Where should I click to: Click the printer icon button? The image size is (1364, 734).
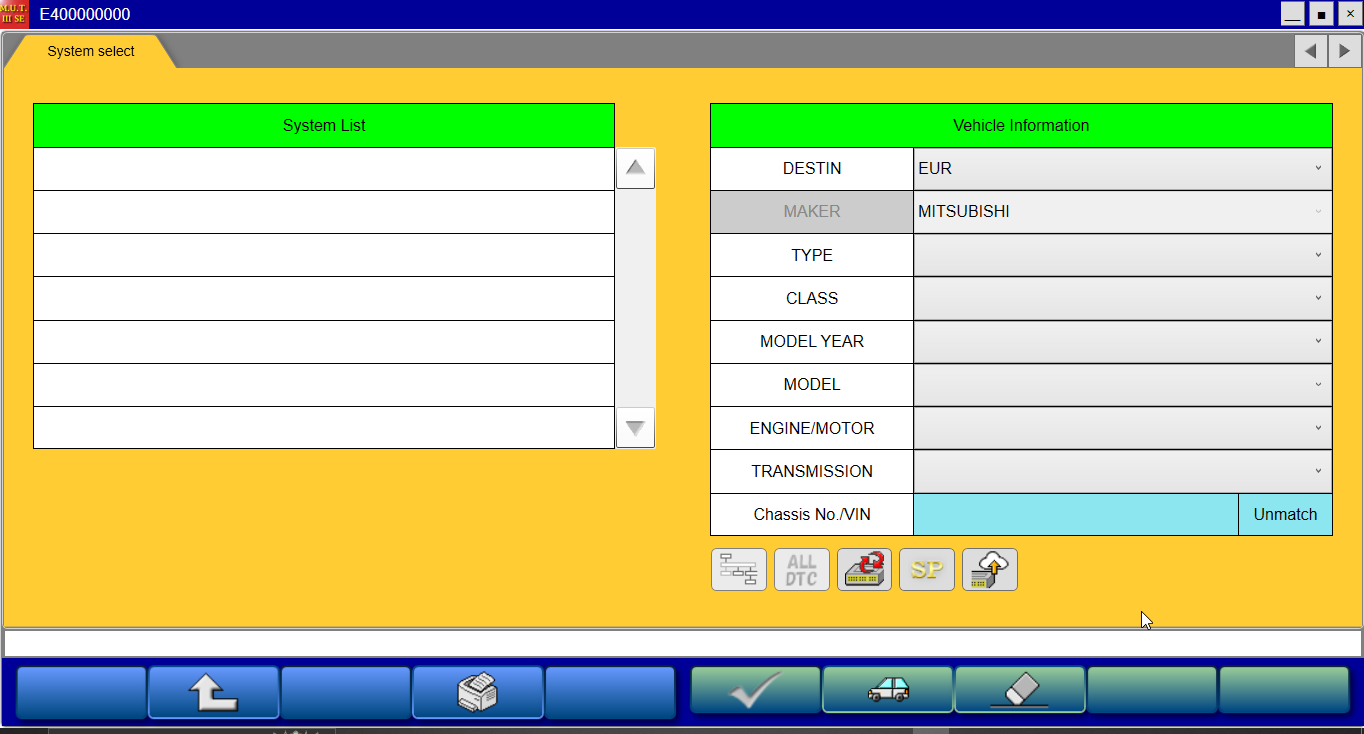(477, 692)
